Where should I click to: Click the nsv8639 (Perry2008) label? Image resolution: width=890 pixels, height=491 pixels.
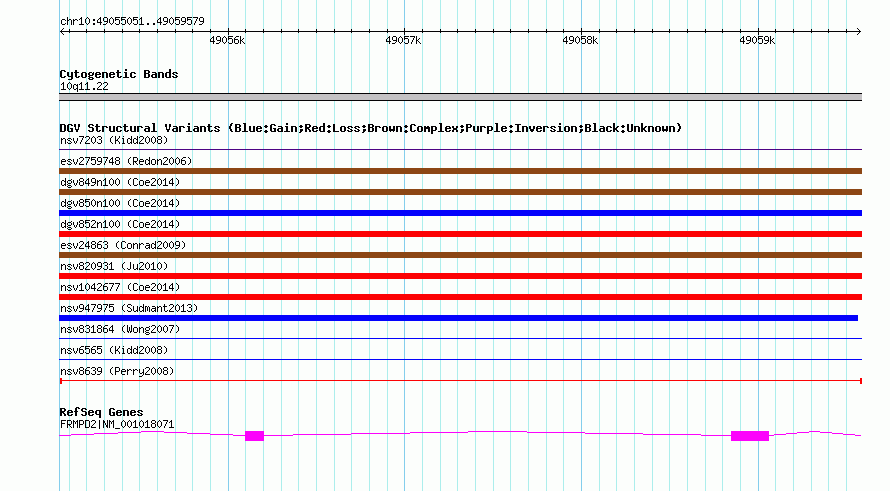click(117, 371)
